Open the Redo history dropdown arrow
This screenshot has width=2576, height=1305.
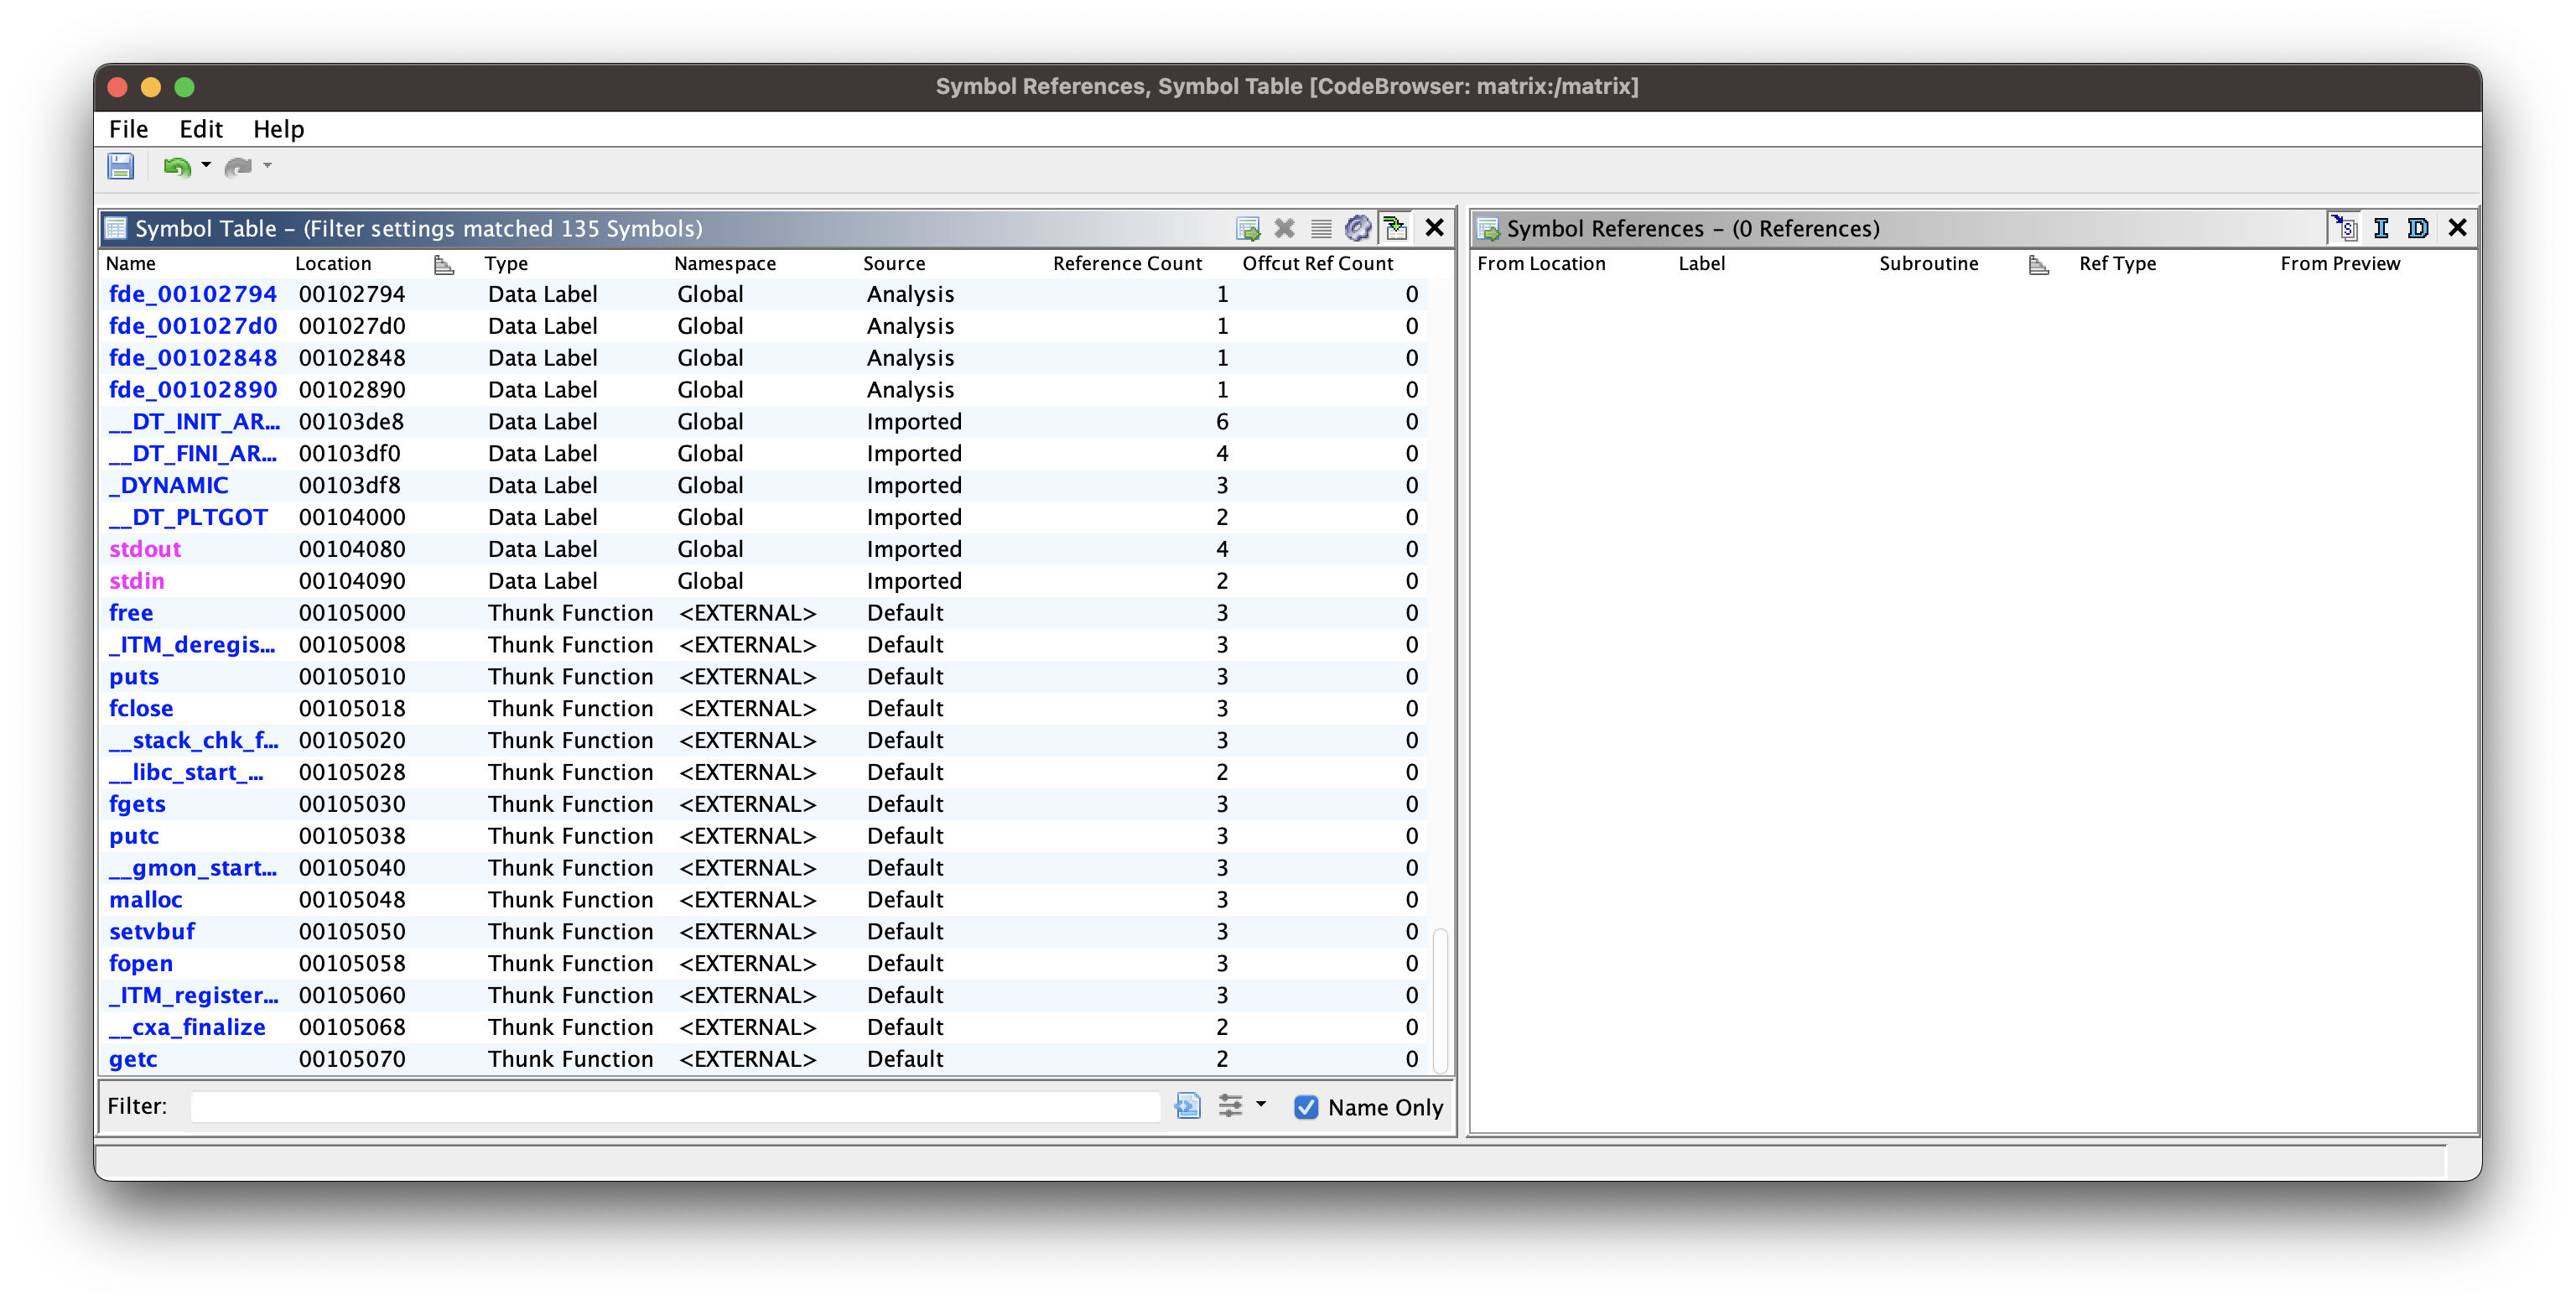pos(267,165)
